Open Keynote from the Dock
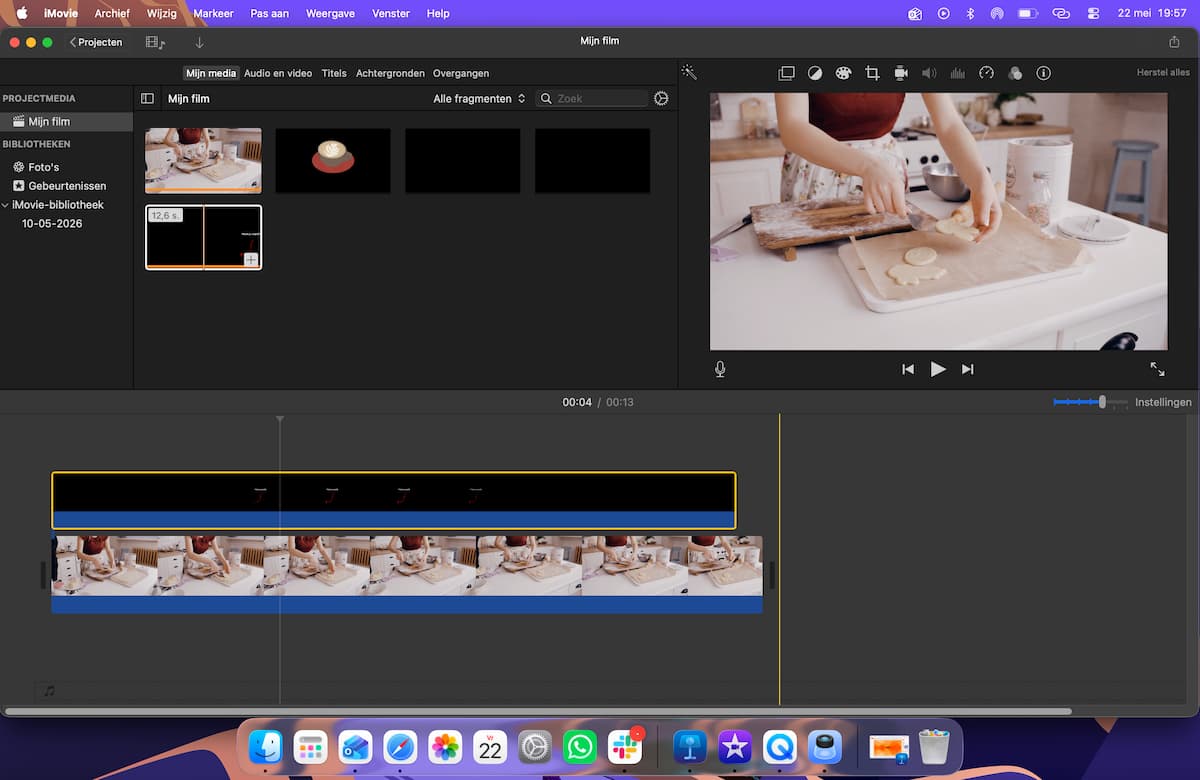 tap(690, 747)
